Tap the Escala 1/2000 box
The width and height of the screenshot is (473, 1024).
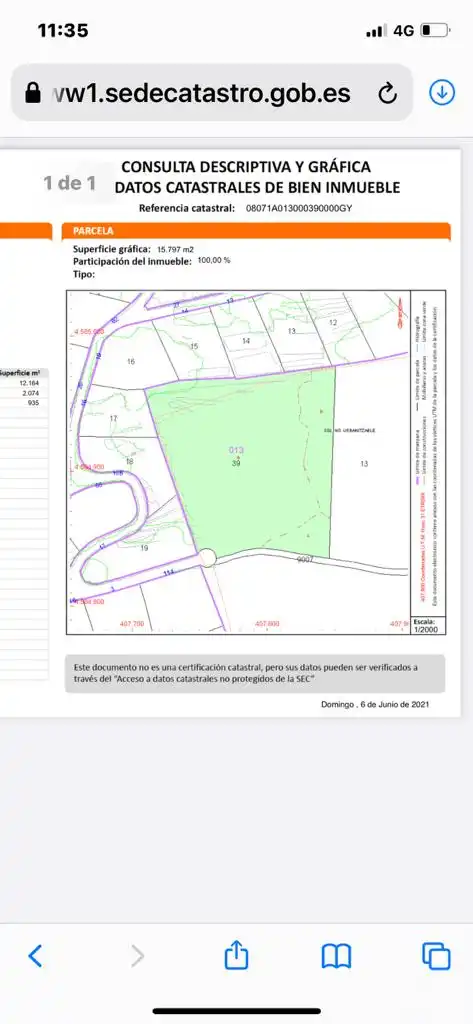(x=427, y=625)
